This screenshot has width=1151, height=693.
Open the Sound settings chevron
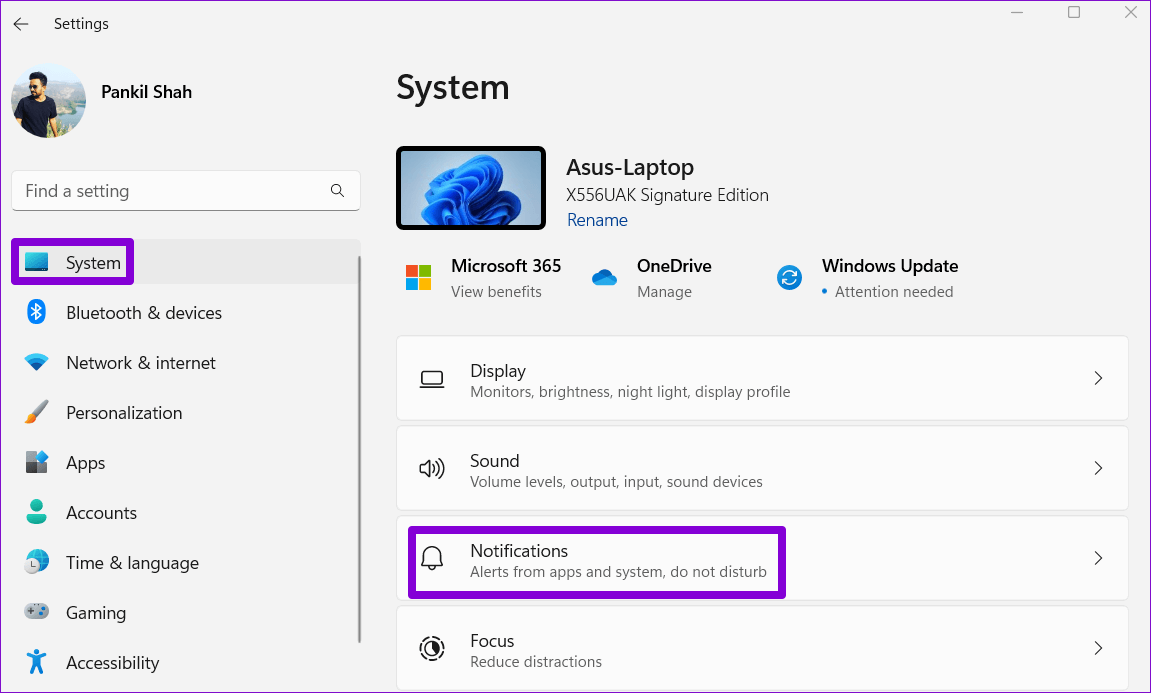click(1098, 468)
